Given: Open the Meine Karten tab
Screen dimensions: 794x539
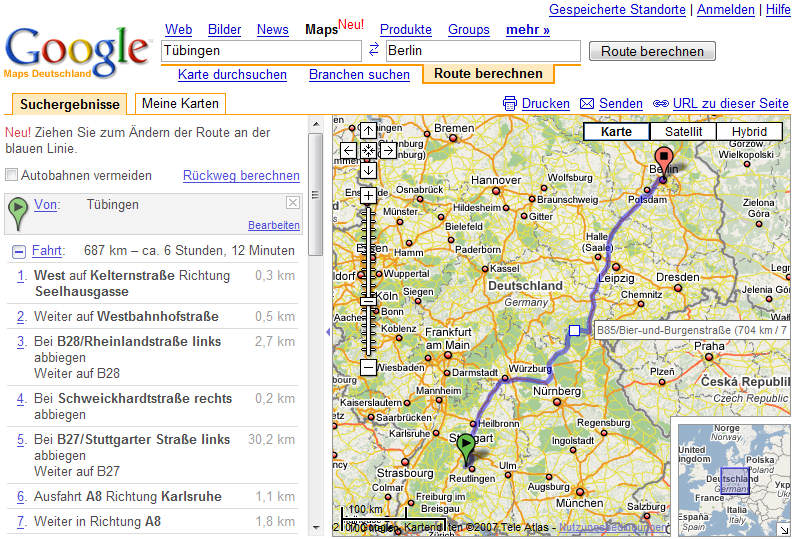Looking at the screenshot, I should tap(180, 103).
